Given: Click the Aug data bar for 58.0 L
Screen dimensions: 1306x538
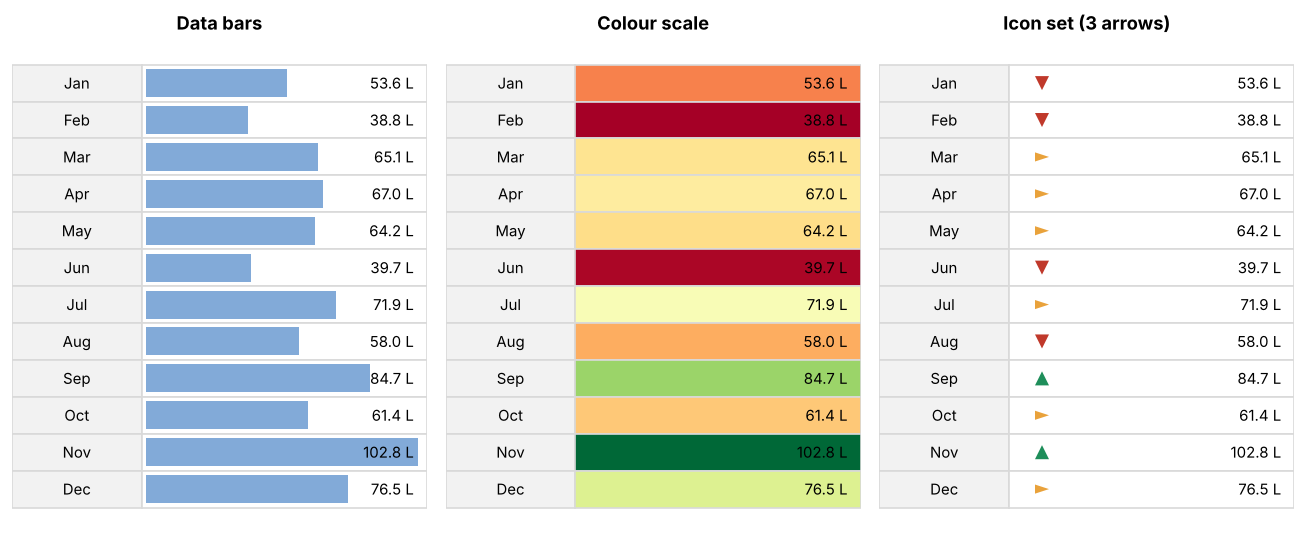Looking at the screenshot, I should [x=222, y=342].
